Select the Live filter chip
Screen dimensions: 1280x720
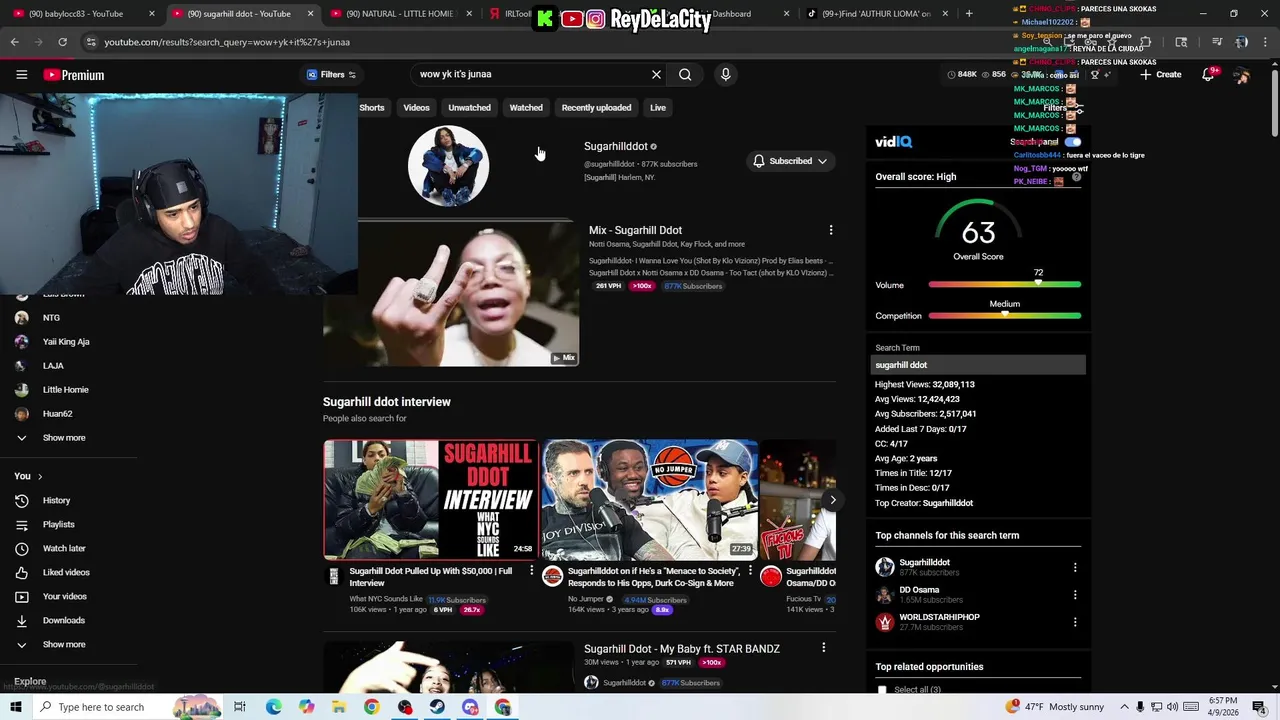(x=658, y=108)
